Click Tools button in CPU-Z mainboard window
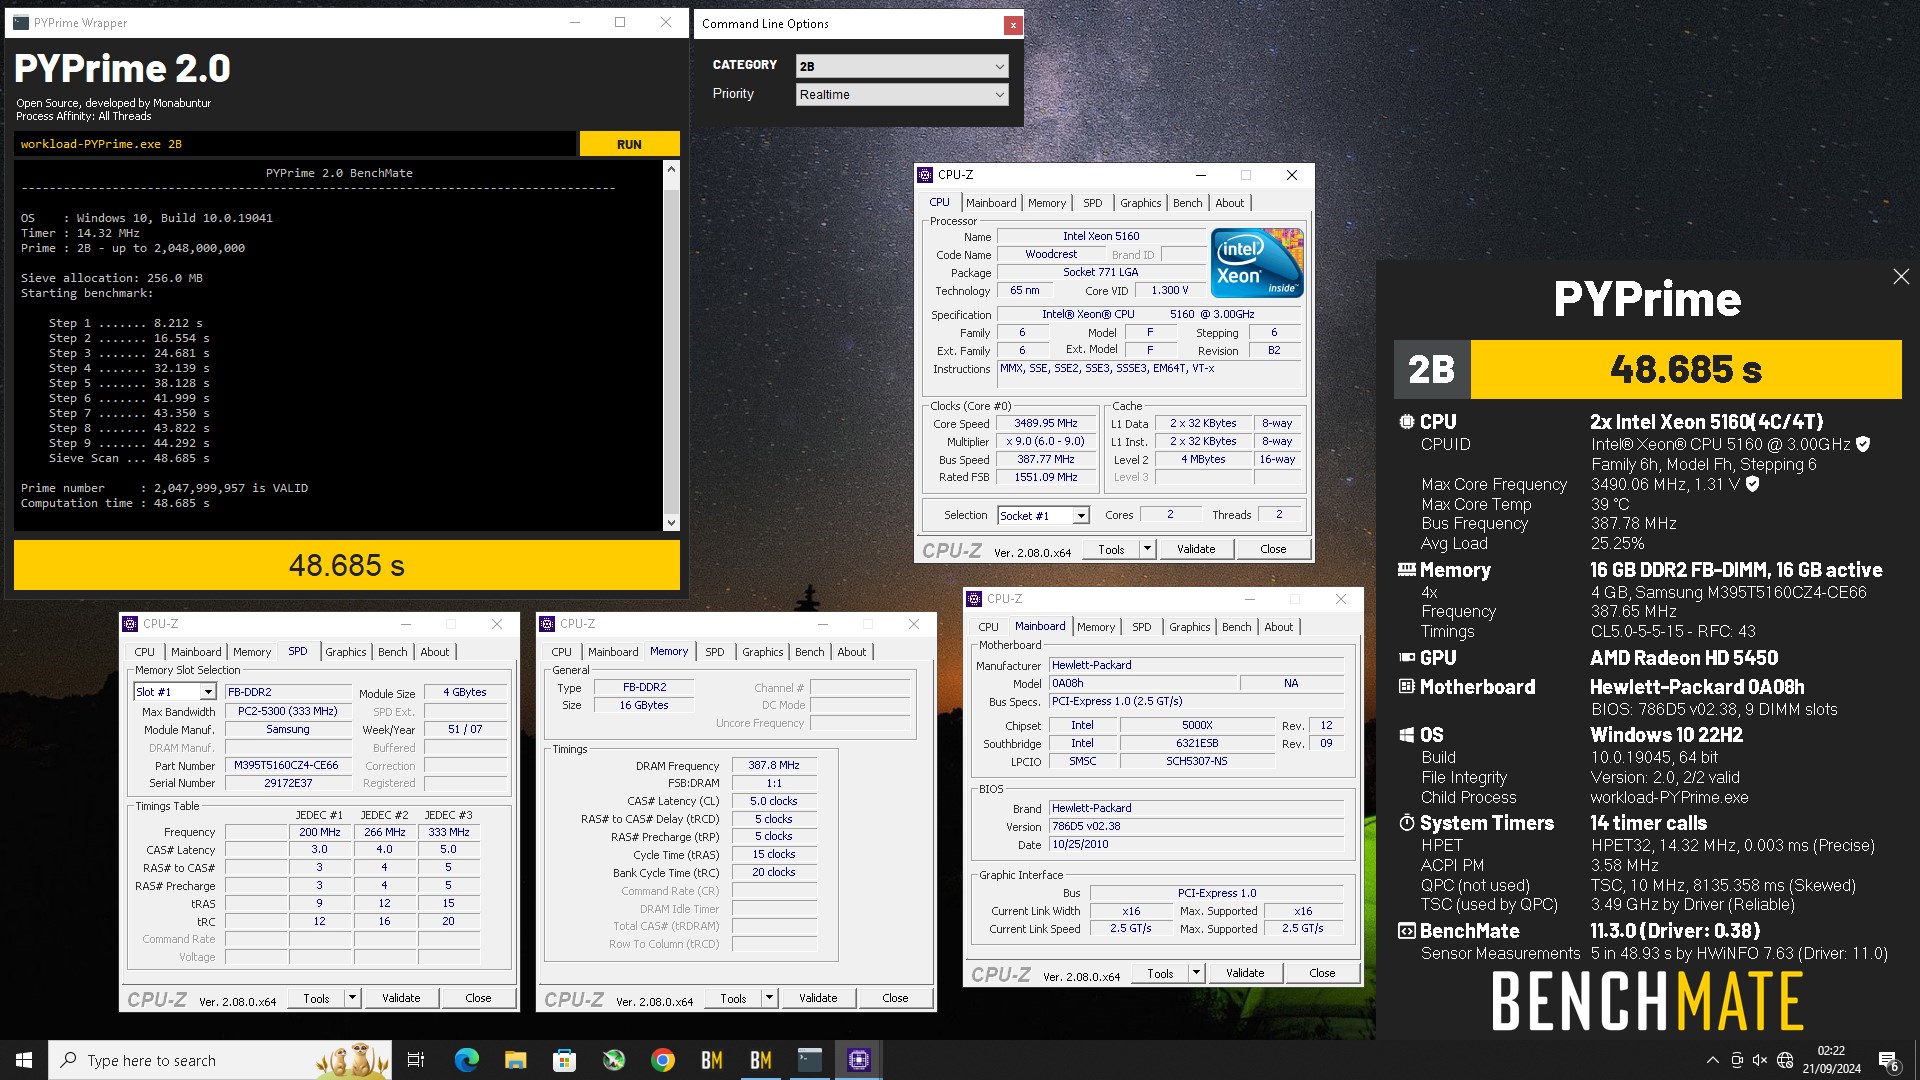This screenshot has height=1080, width=1920. tap(1160, 973)
